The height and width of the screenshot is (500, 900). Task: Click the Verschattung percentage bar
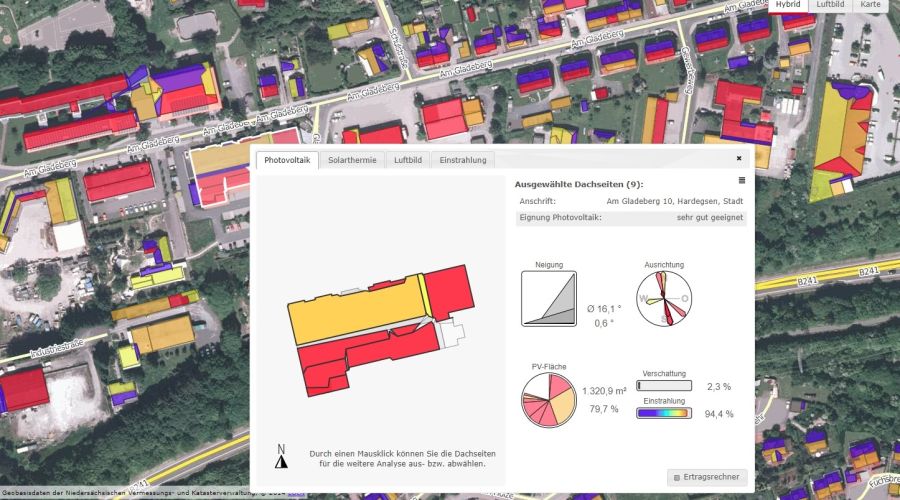click(664, 386)
